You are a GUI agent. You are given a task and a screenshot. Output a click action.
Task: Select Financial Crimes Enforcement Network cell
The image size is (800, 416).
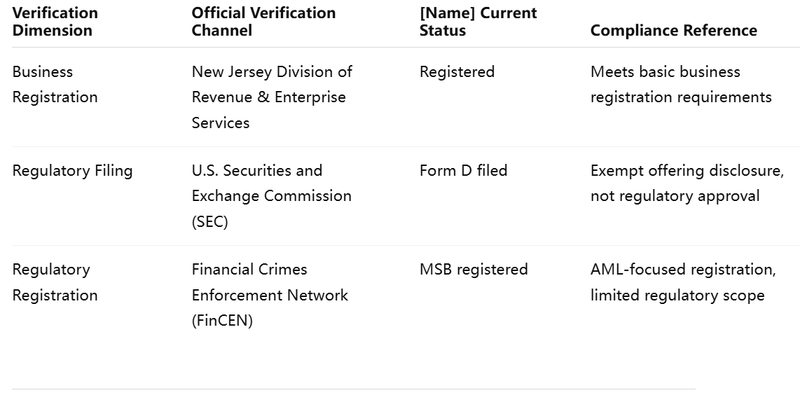pos(270,295)
